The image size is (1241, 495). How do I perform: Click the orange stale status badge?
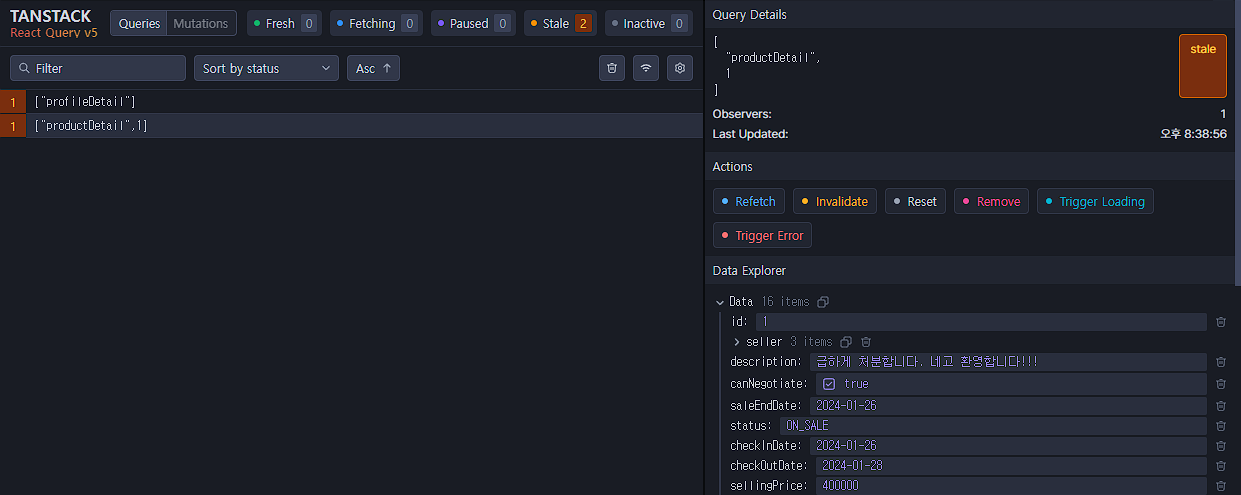[1203, 65]
